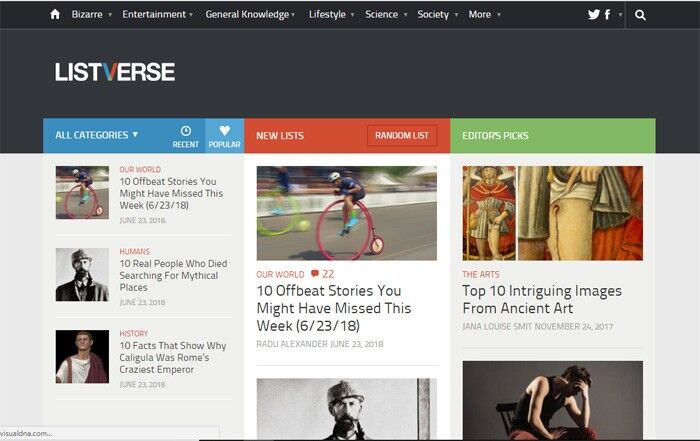Click the Random List button
The width and height of the screenshot is (700, 441).
pos(402,135)
